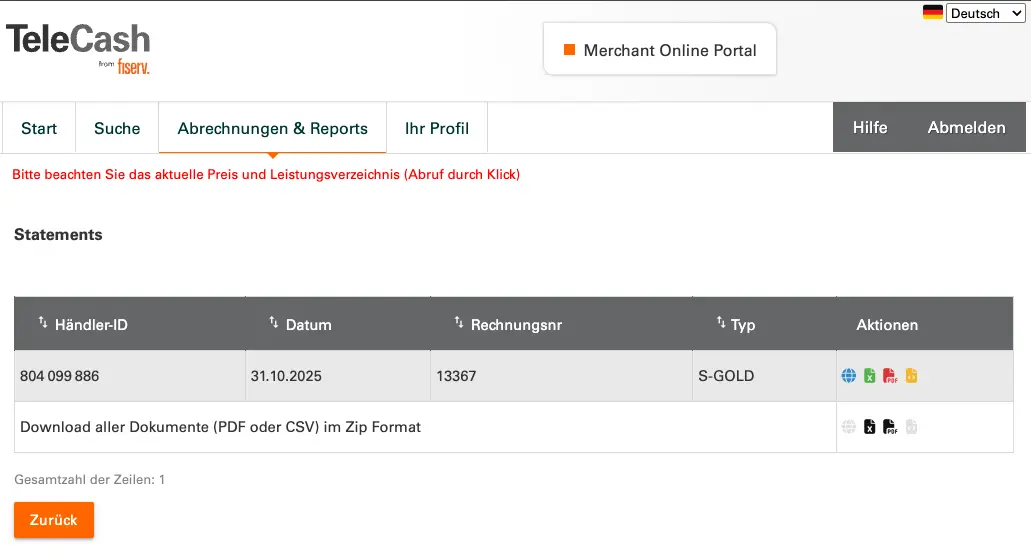Open the Suche tab
The height and width of the screenshot is (555, 1031).
(x=117, y=128)
